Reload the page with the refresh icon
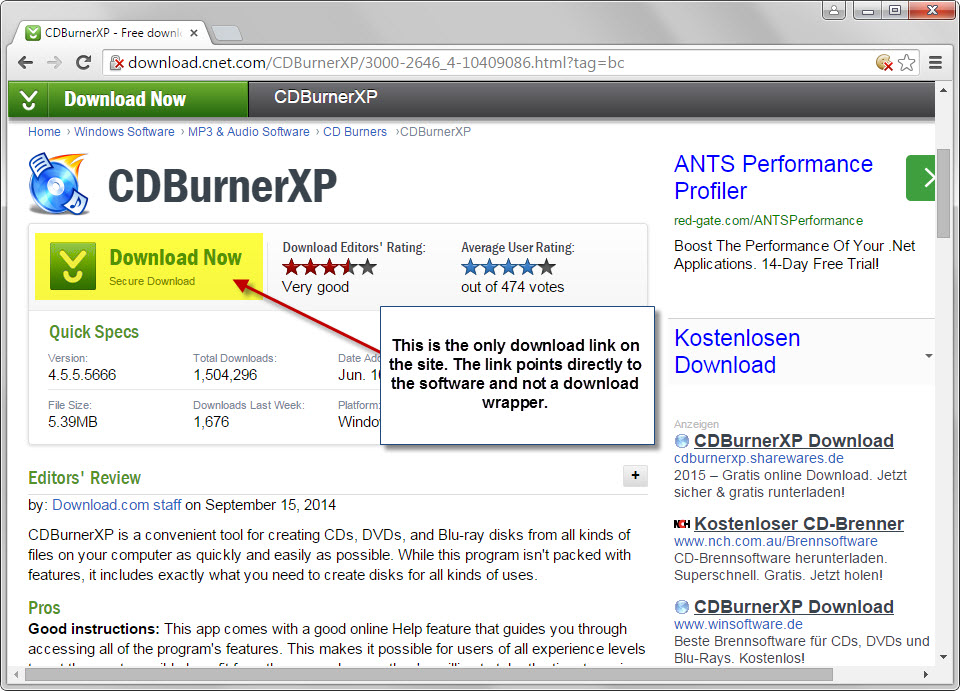This screenshot has width=960, height=691. click(83, 62)
